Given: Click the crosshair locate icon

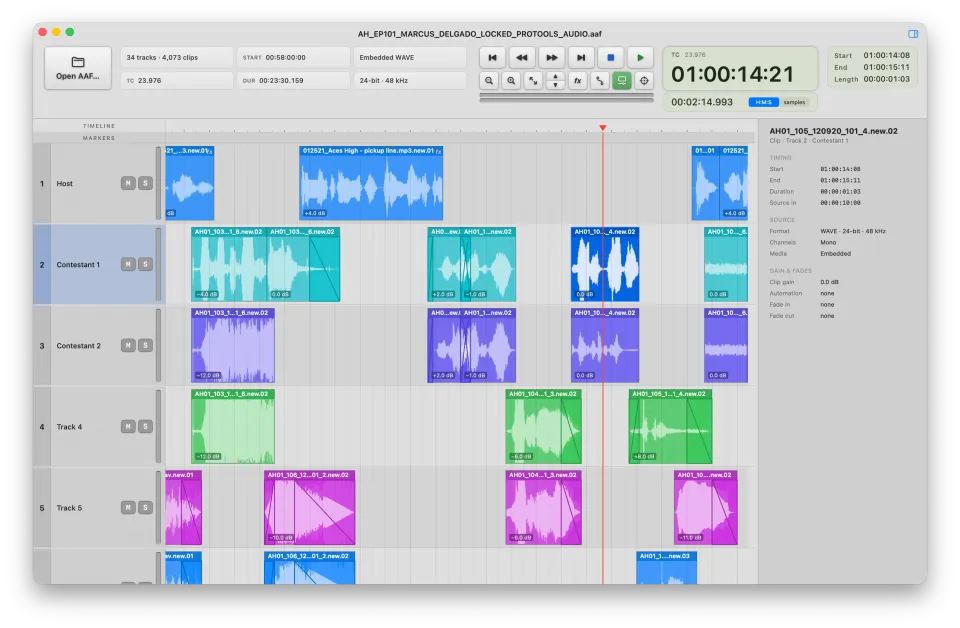Looking at the screenshot, I should [x=644, y=81].
